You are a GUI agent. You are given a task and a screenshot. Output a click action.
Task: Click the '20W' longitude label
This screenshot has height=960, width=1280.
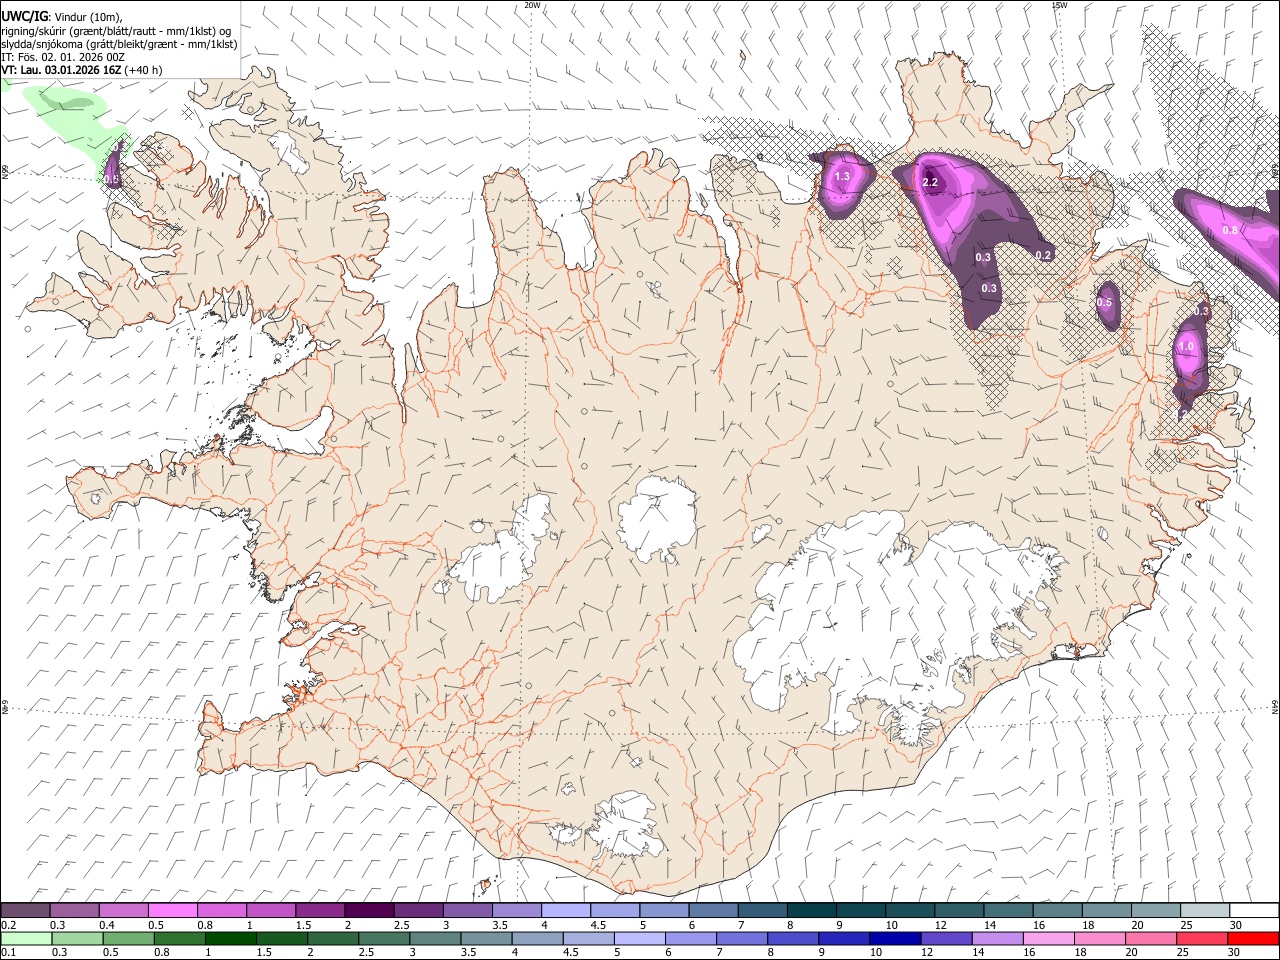click(532, 5)
